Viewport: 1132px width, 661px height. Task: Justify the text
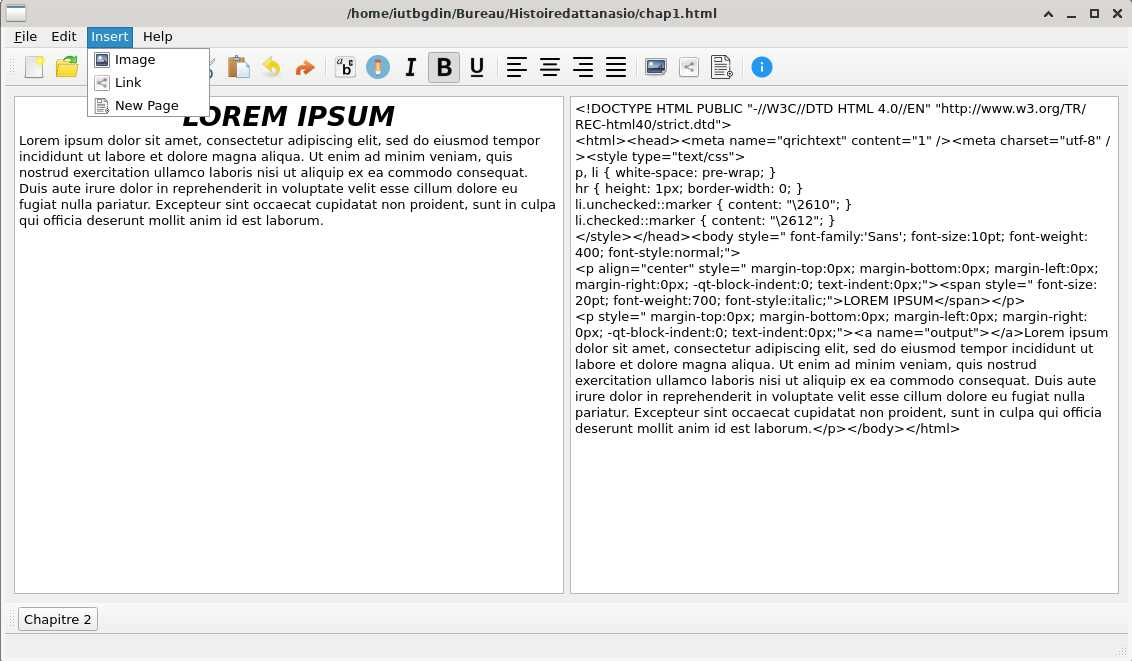tap(616, 67)
